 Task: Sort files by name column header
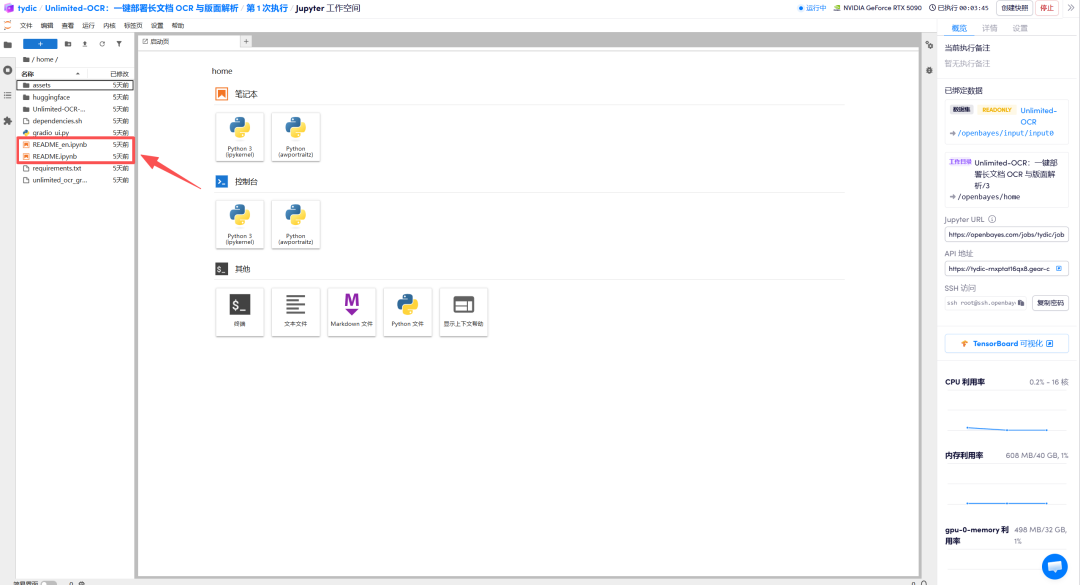[x=50, y=74]
